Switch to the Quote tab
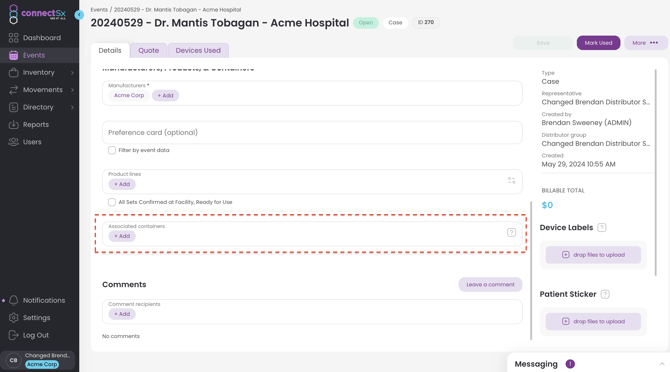The height and width of the screenshot is (372, 670). [148, 50]
